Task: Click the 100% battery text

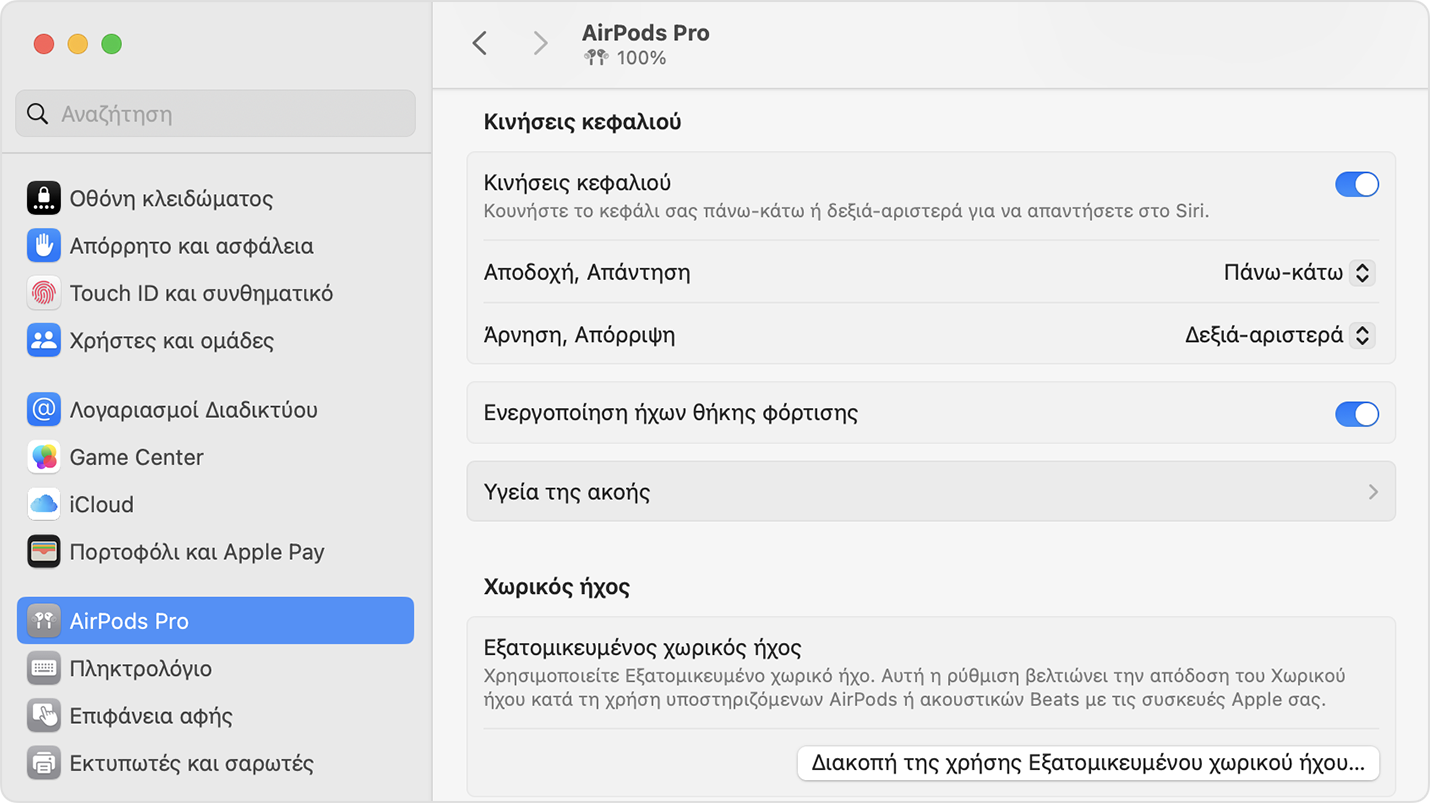Action: pyautogui.click(x=641, y=58)
